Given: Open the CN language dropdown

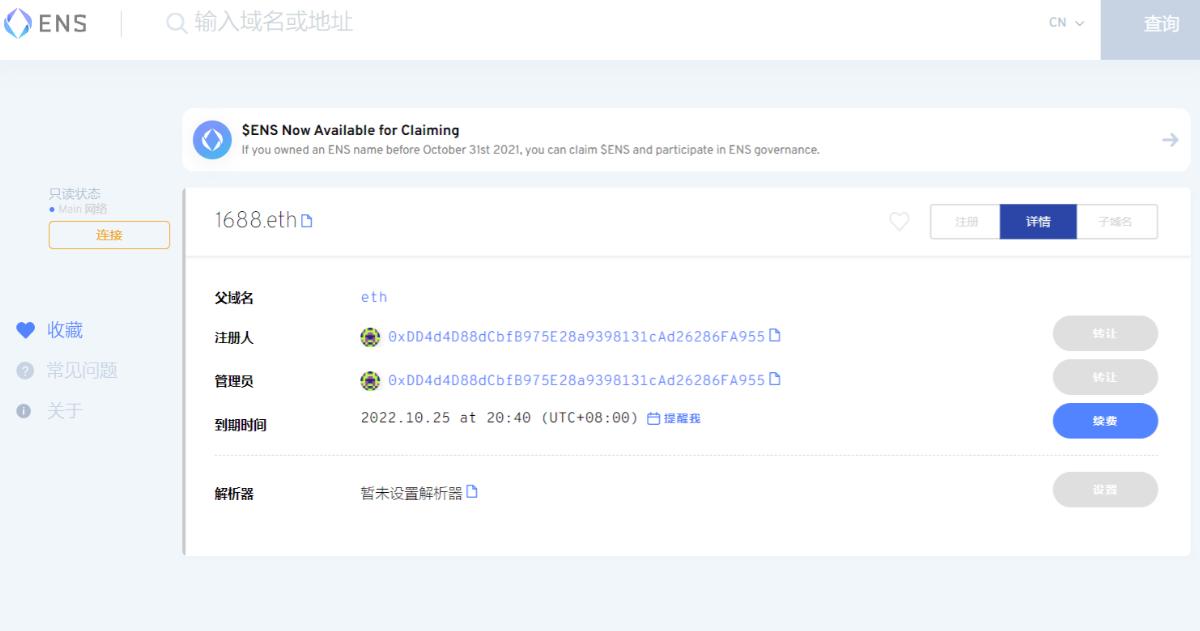Looking at the screenshot, I should click(x=1066, y=24).
